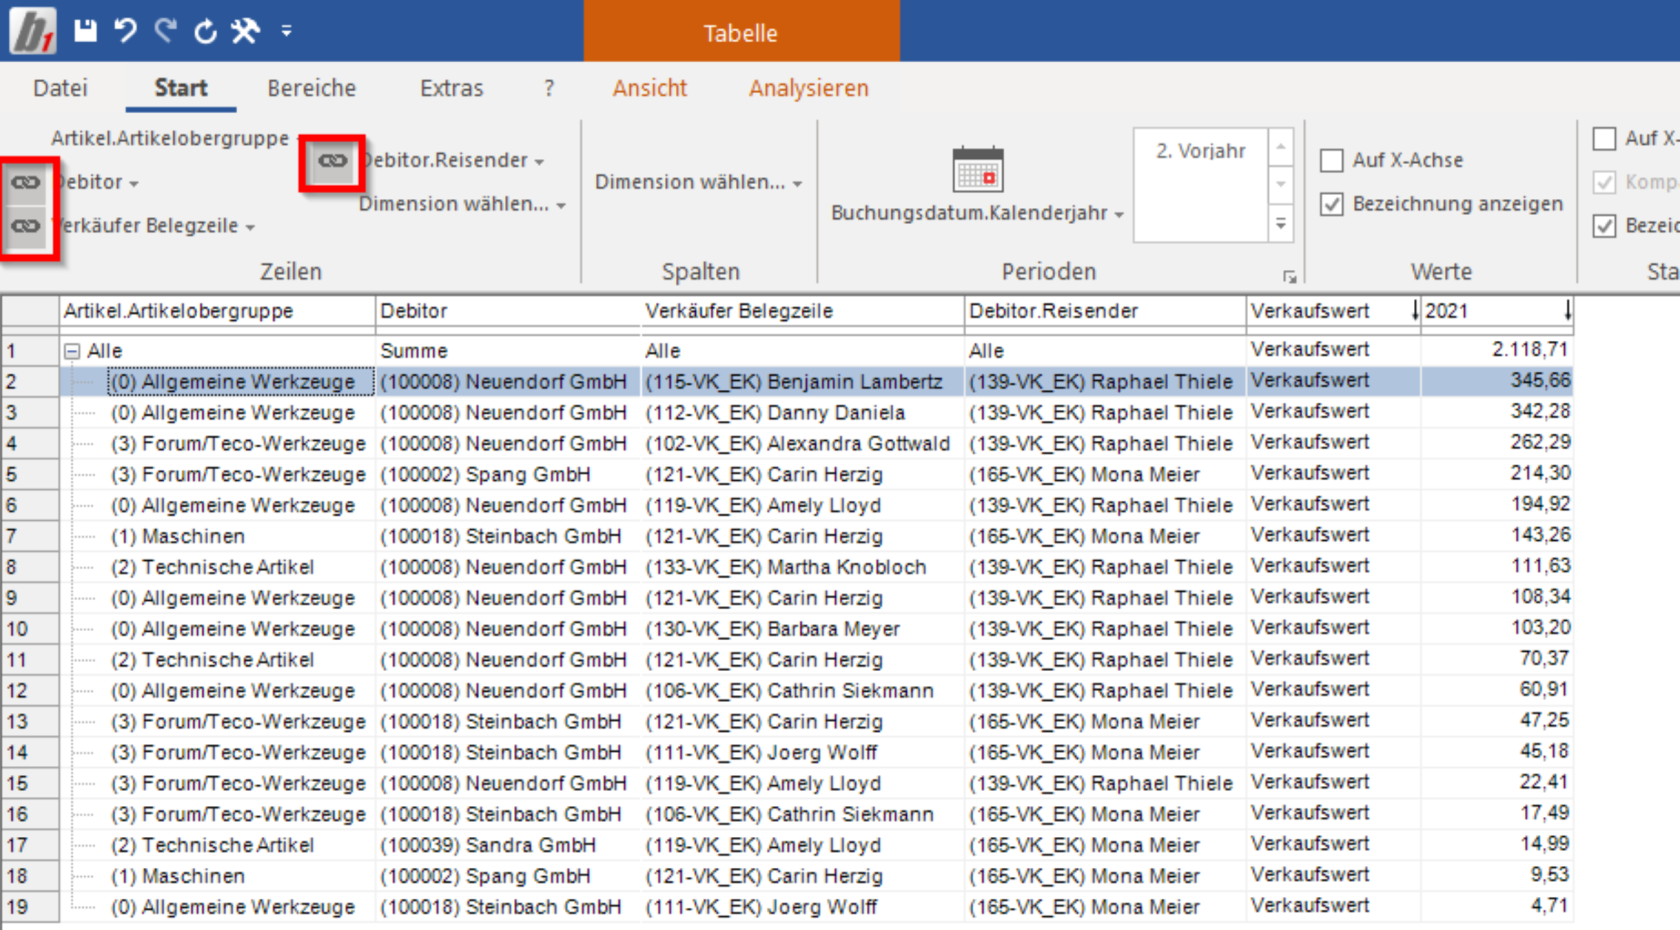Select (100002) Spang GmbH in row 5
This screenshot has height=930, width=1680.
click(x=508, y=474)
